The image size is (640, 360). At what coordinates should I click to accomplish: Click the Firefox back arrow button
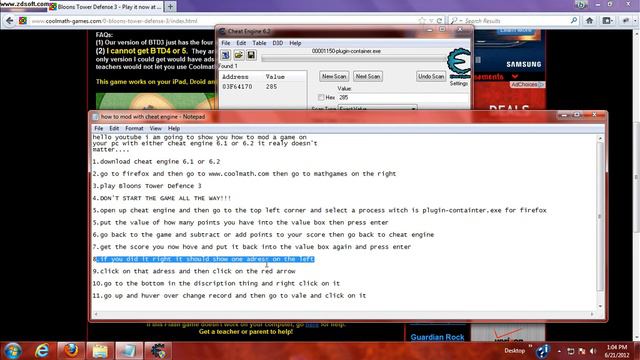(x=10, y=20)
